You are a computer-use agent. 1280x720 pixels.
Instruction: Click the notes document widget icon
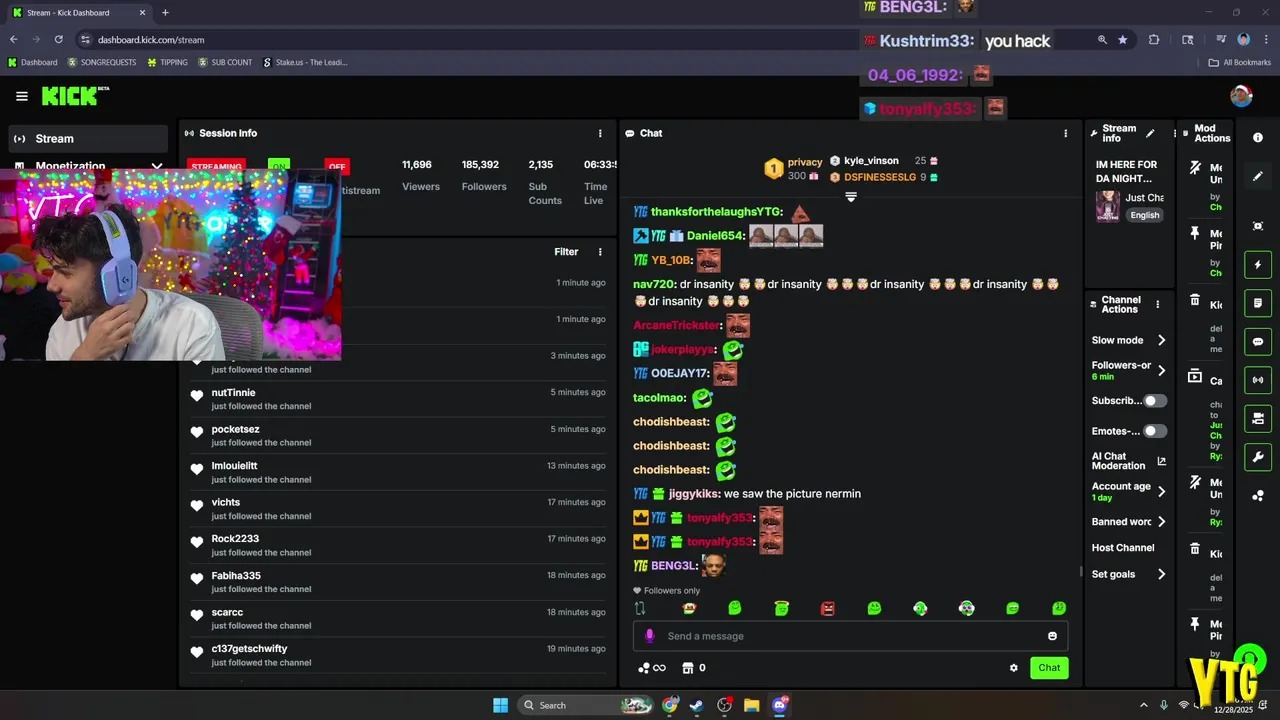(1258, 303)
